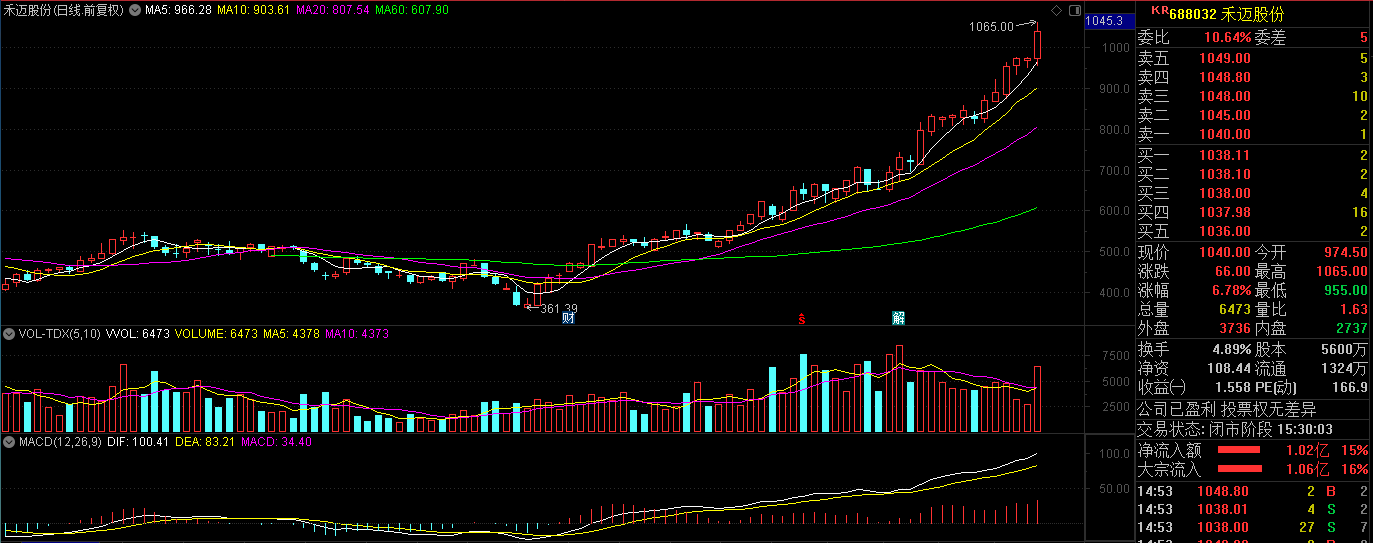
Task: Click the red 大宗流入 bar
Action: pos(1239,469)
